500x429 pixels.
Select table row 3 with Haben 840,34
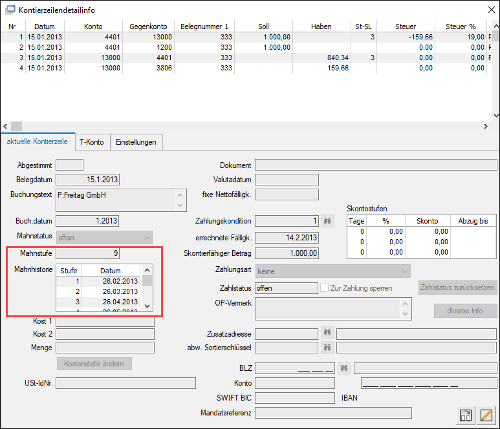pyautogui.click(x=247, y=58)
